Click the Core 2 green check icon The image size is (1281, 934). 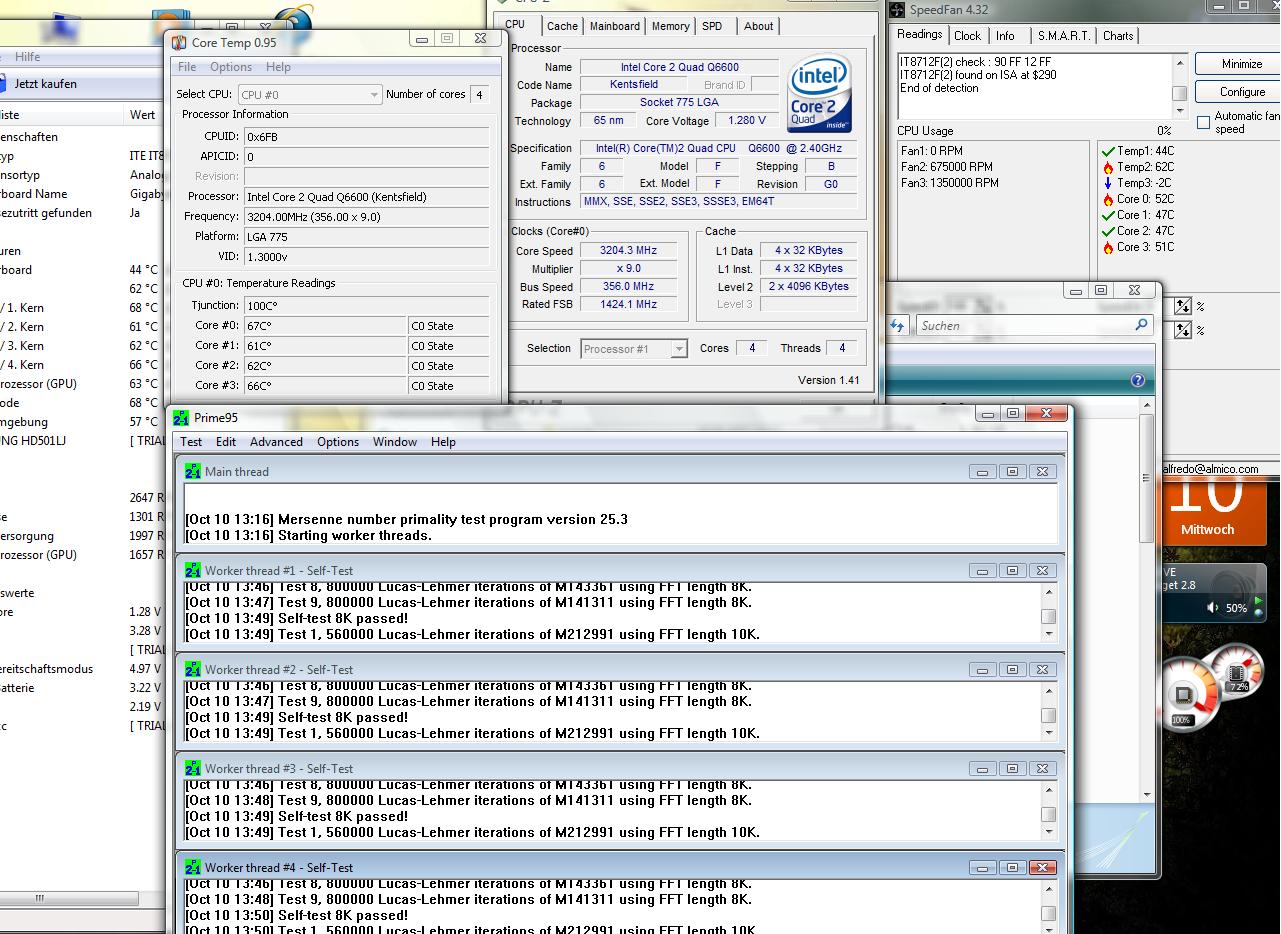[1108, 231]
